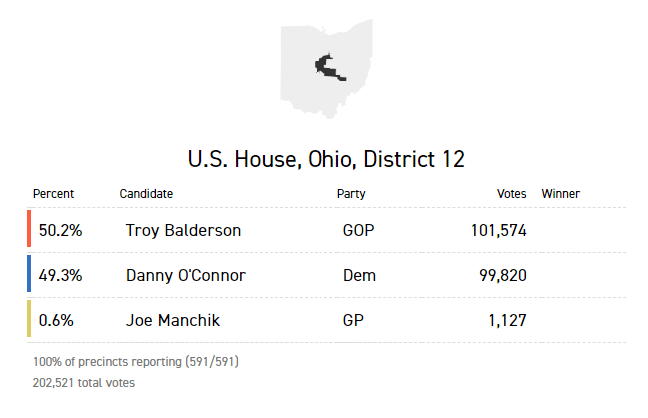
Task: Select the Party column header
Action: tap(351, 194)
